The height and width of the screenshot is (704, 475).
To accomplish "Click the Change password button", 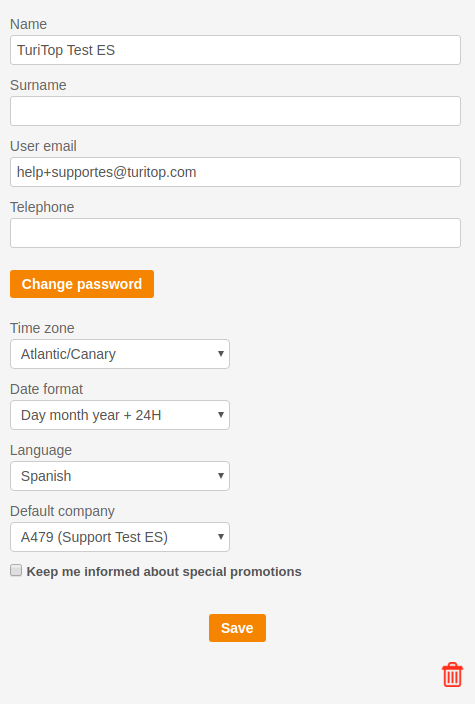I will 82,284.
